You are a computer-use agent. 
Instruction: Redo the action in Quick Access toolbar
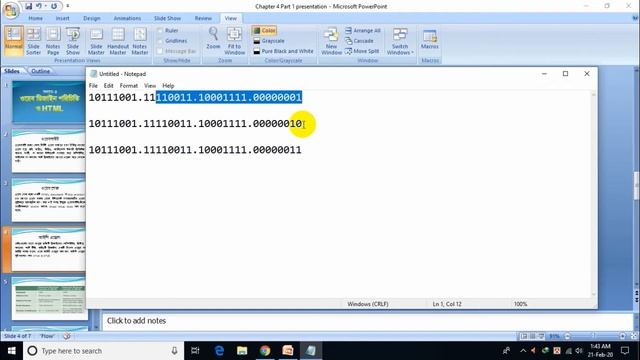tap(53, 6)
